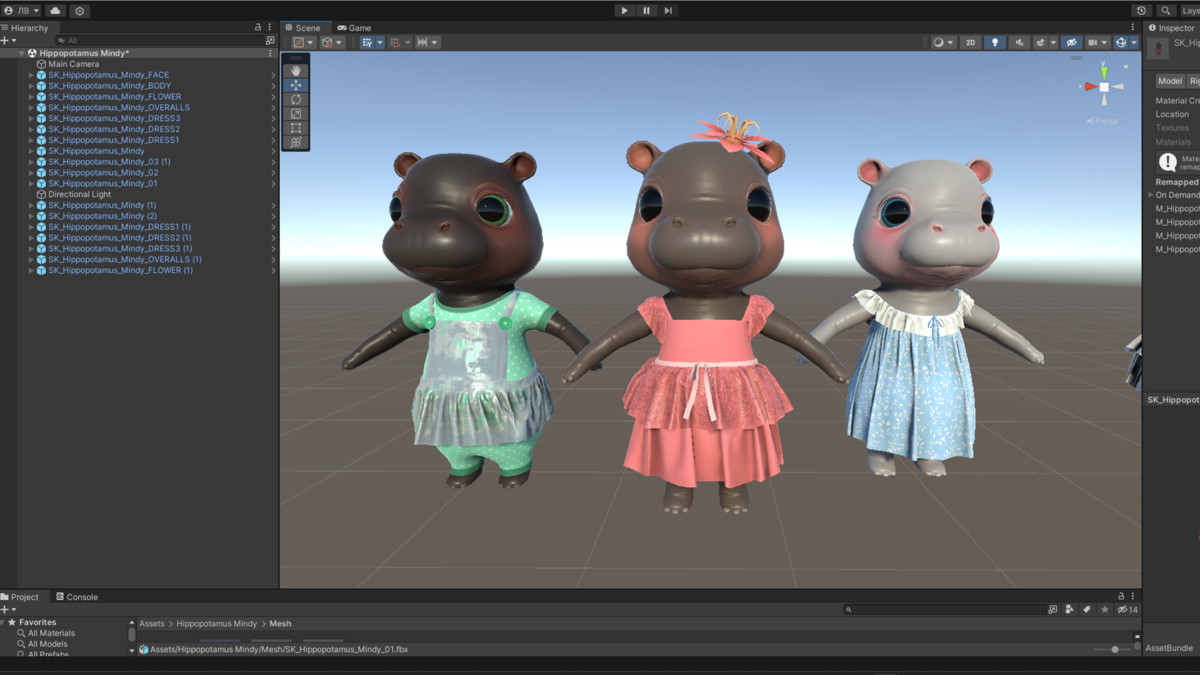Viewport: 1200px width, 675px height.
Task: Switch to the Console tab
Action: tap(77, 597)
